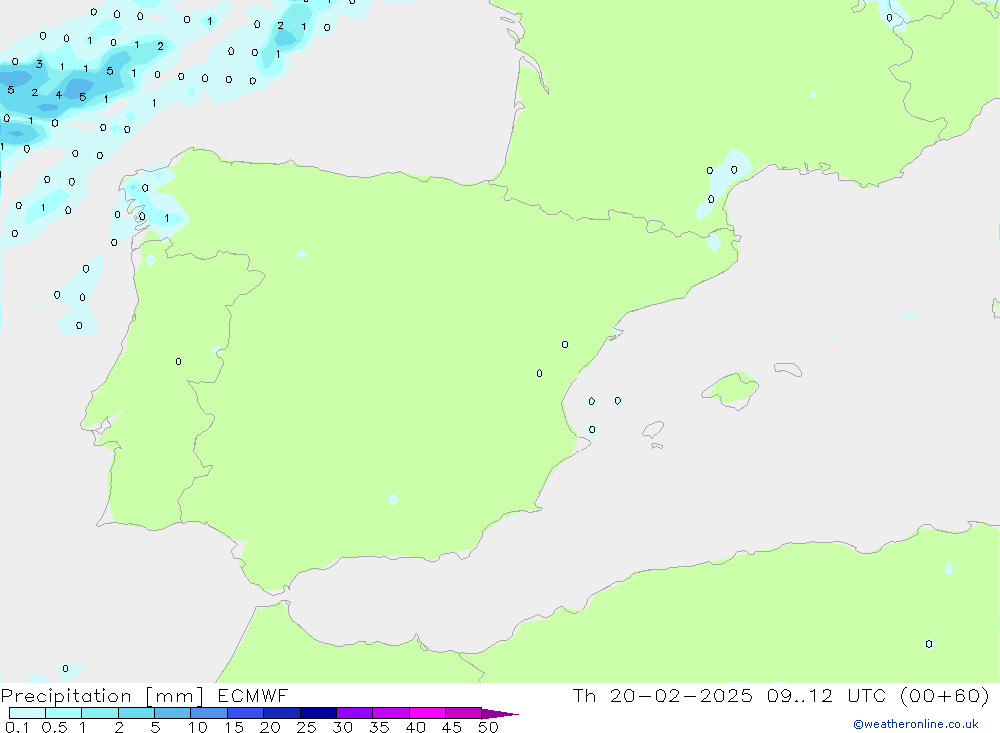1000x733 pixels.
Task: Click the '(00+60)' forecast offset text
Action: (945, 695)
